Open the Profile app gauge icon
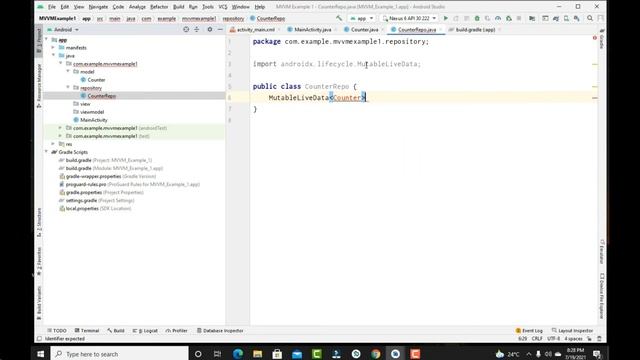This screenshot has width=640, height=360. pos(498,18)
